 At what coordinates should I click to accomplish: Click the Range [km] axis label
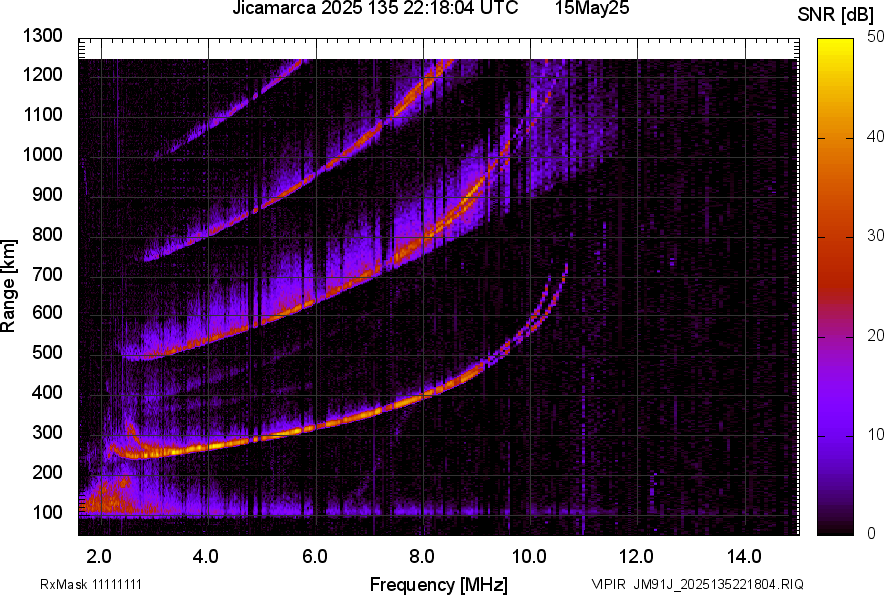tap(9, 286)
